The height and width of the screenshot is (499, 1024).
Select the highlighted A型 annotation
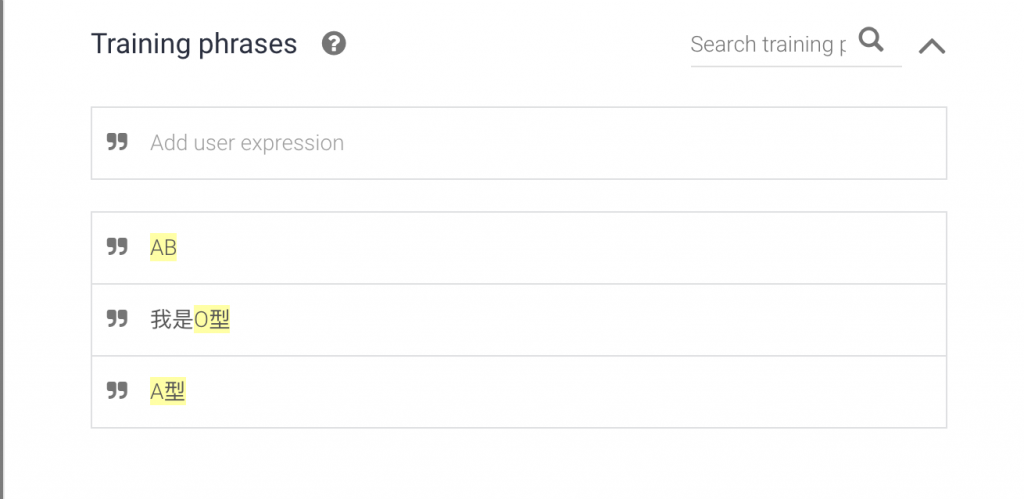pyautogui.click(x=168, y=392)
